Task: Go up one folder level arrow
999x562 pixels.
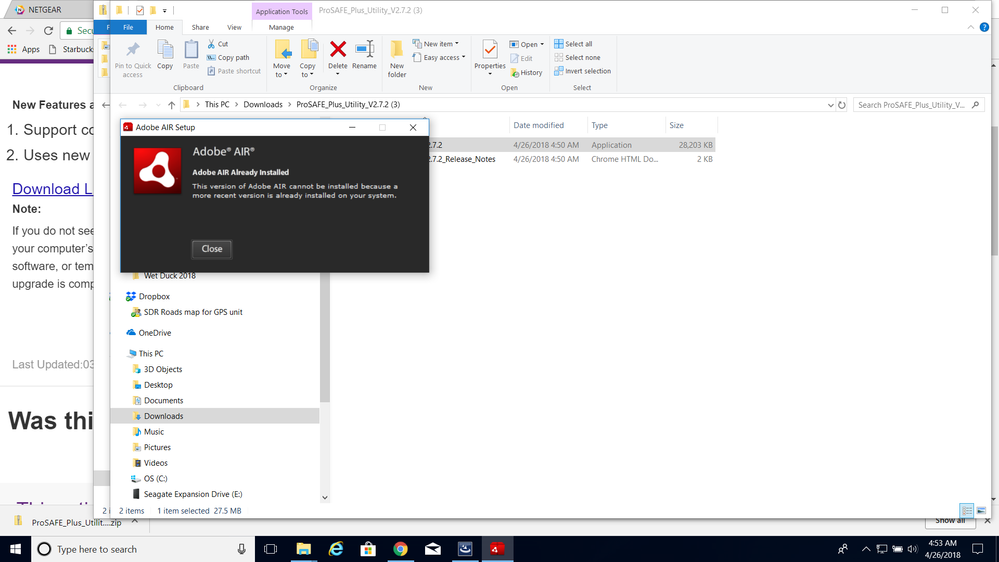Action: click(171, 105)
